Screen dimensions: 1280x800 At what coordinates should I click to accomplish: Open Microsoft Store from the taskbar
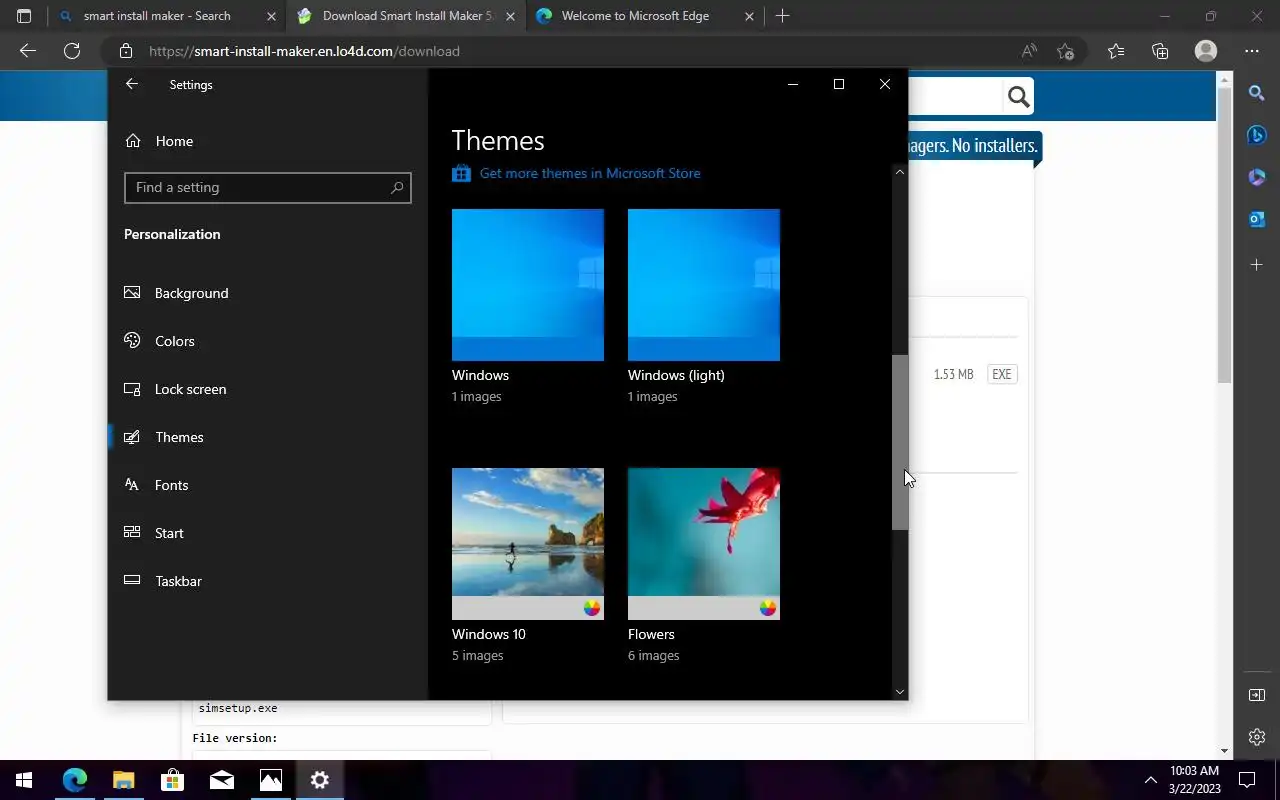click(172, 780)
